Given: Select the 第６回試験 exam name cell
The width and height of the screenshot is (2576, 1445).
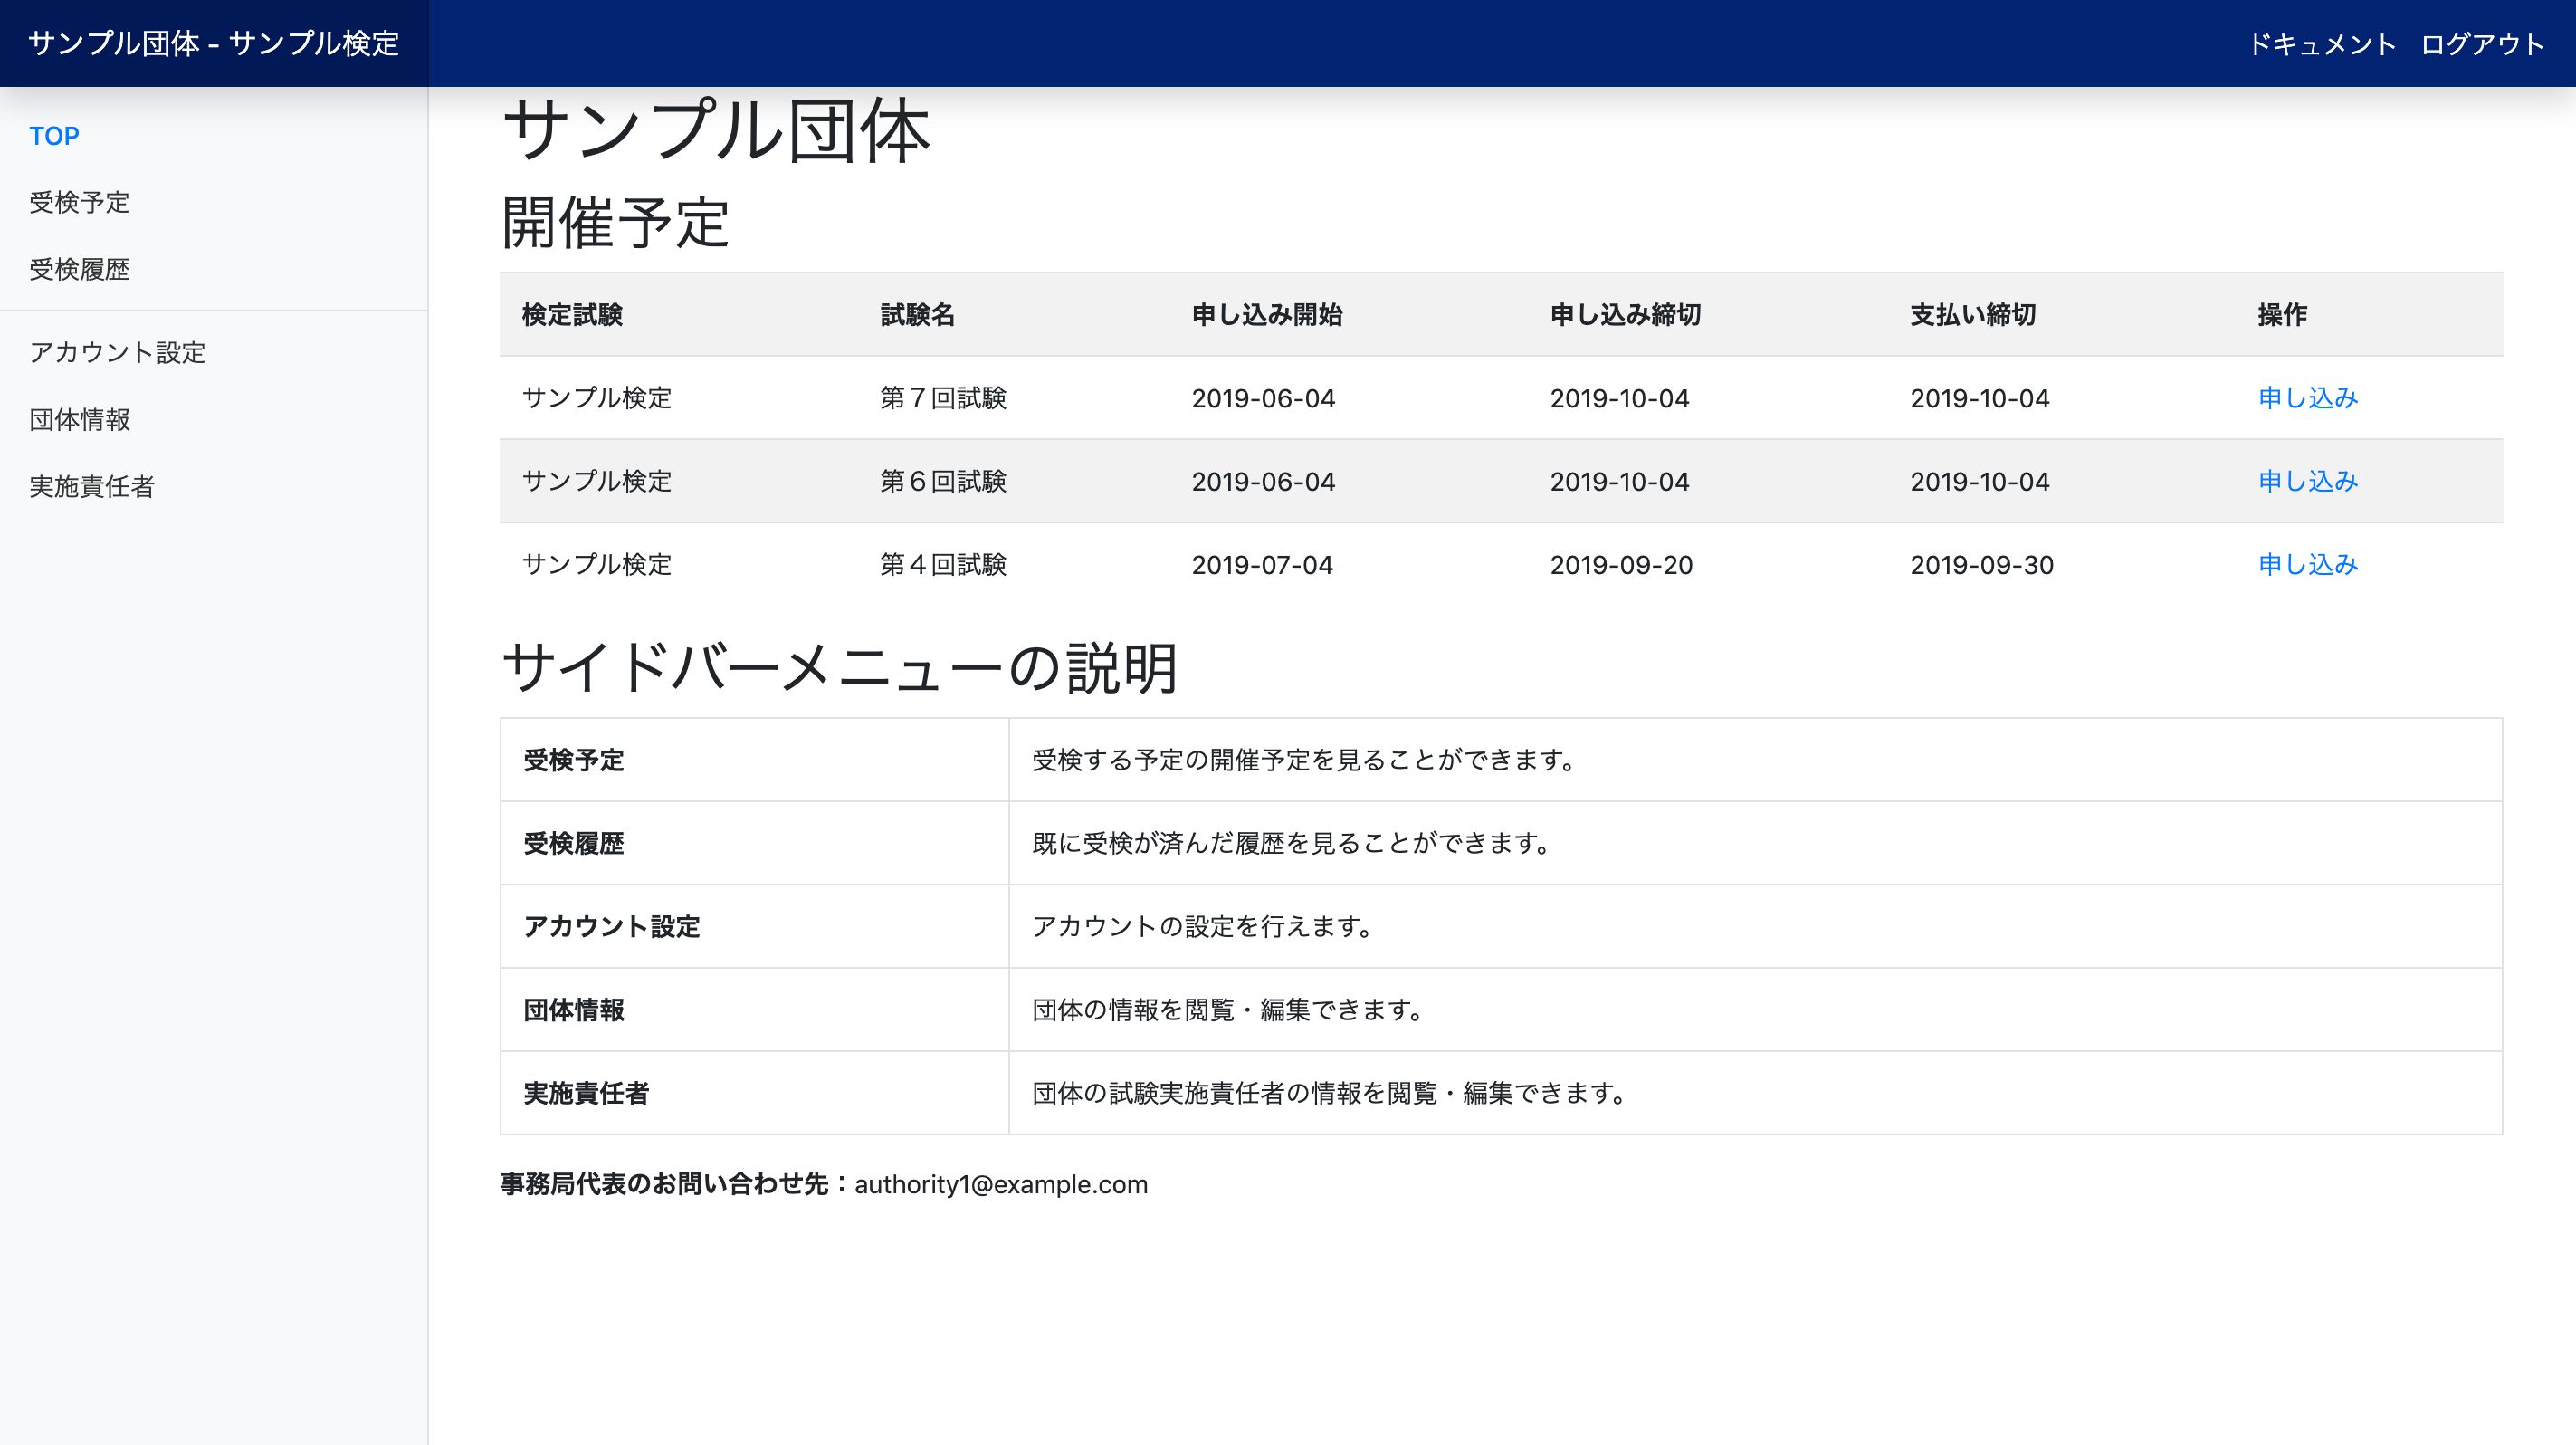Looking at the screenshot, I should click(943, 481).
